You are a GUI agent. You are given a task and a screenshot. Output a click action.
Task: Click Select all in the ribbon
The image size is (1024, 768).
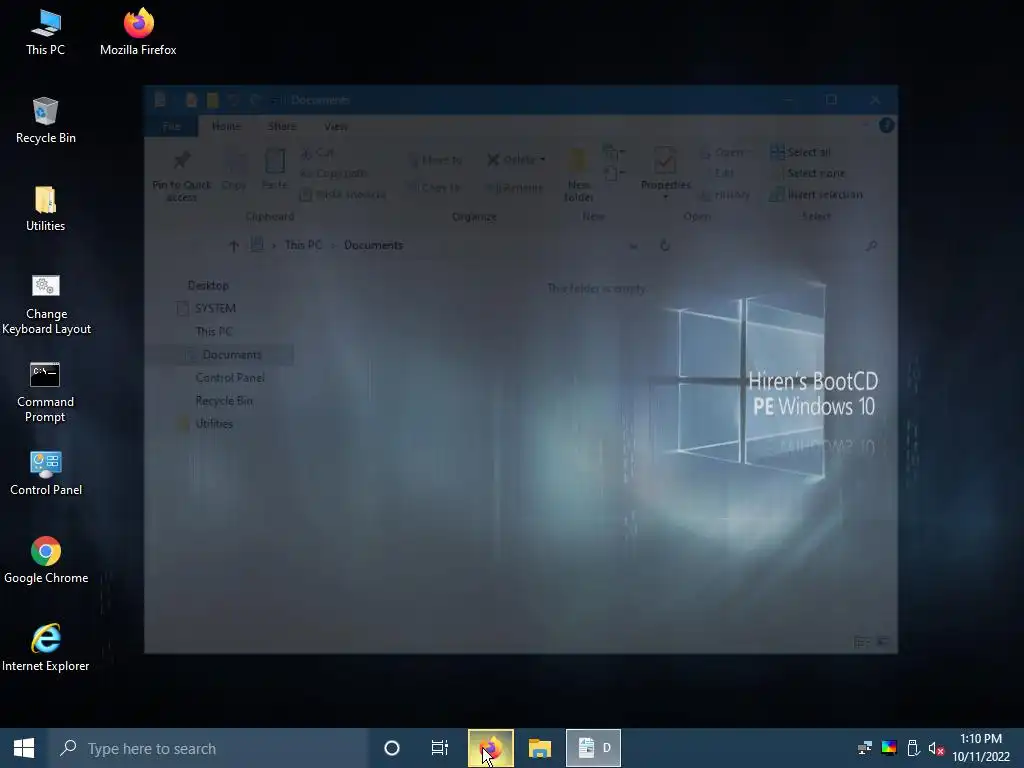(x=801, y=152)
